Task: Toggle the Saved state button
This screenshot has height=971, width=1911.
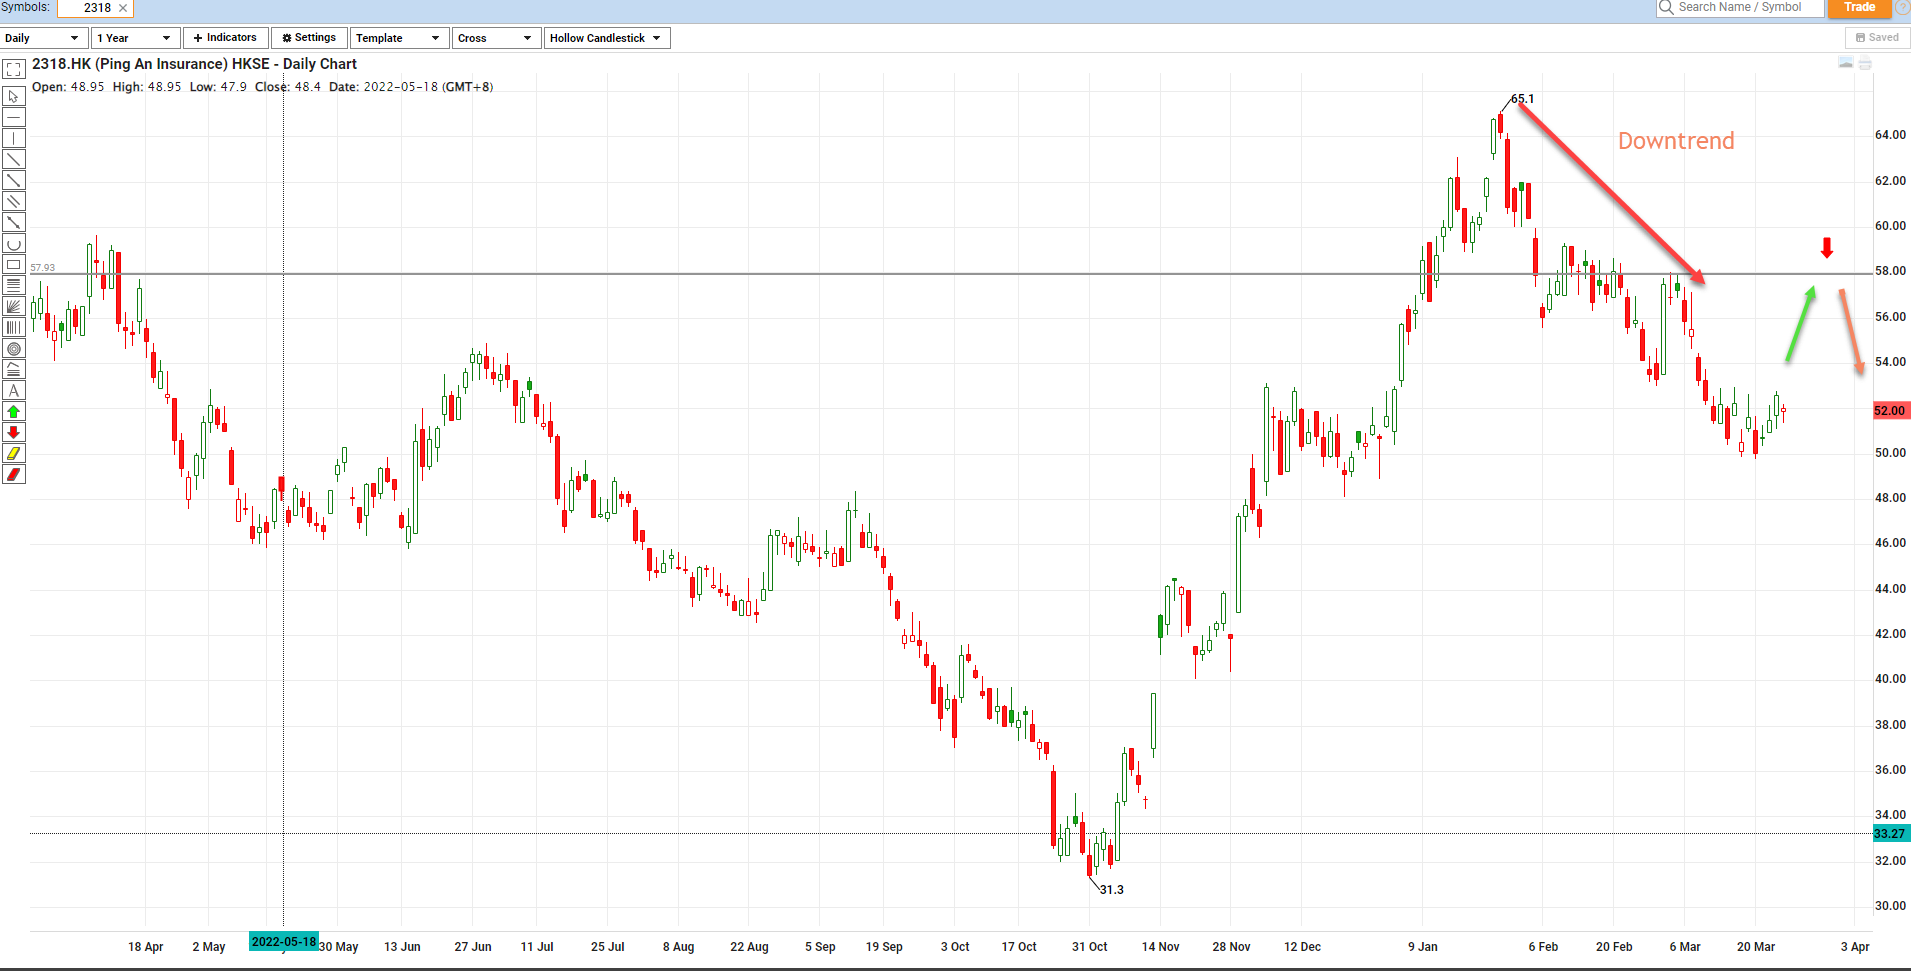Action: pyautogui.click(x=1877, y=37)
